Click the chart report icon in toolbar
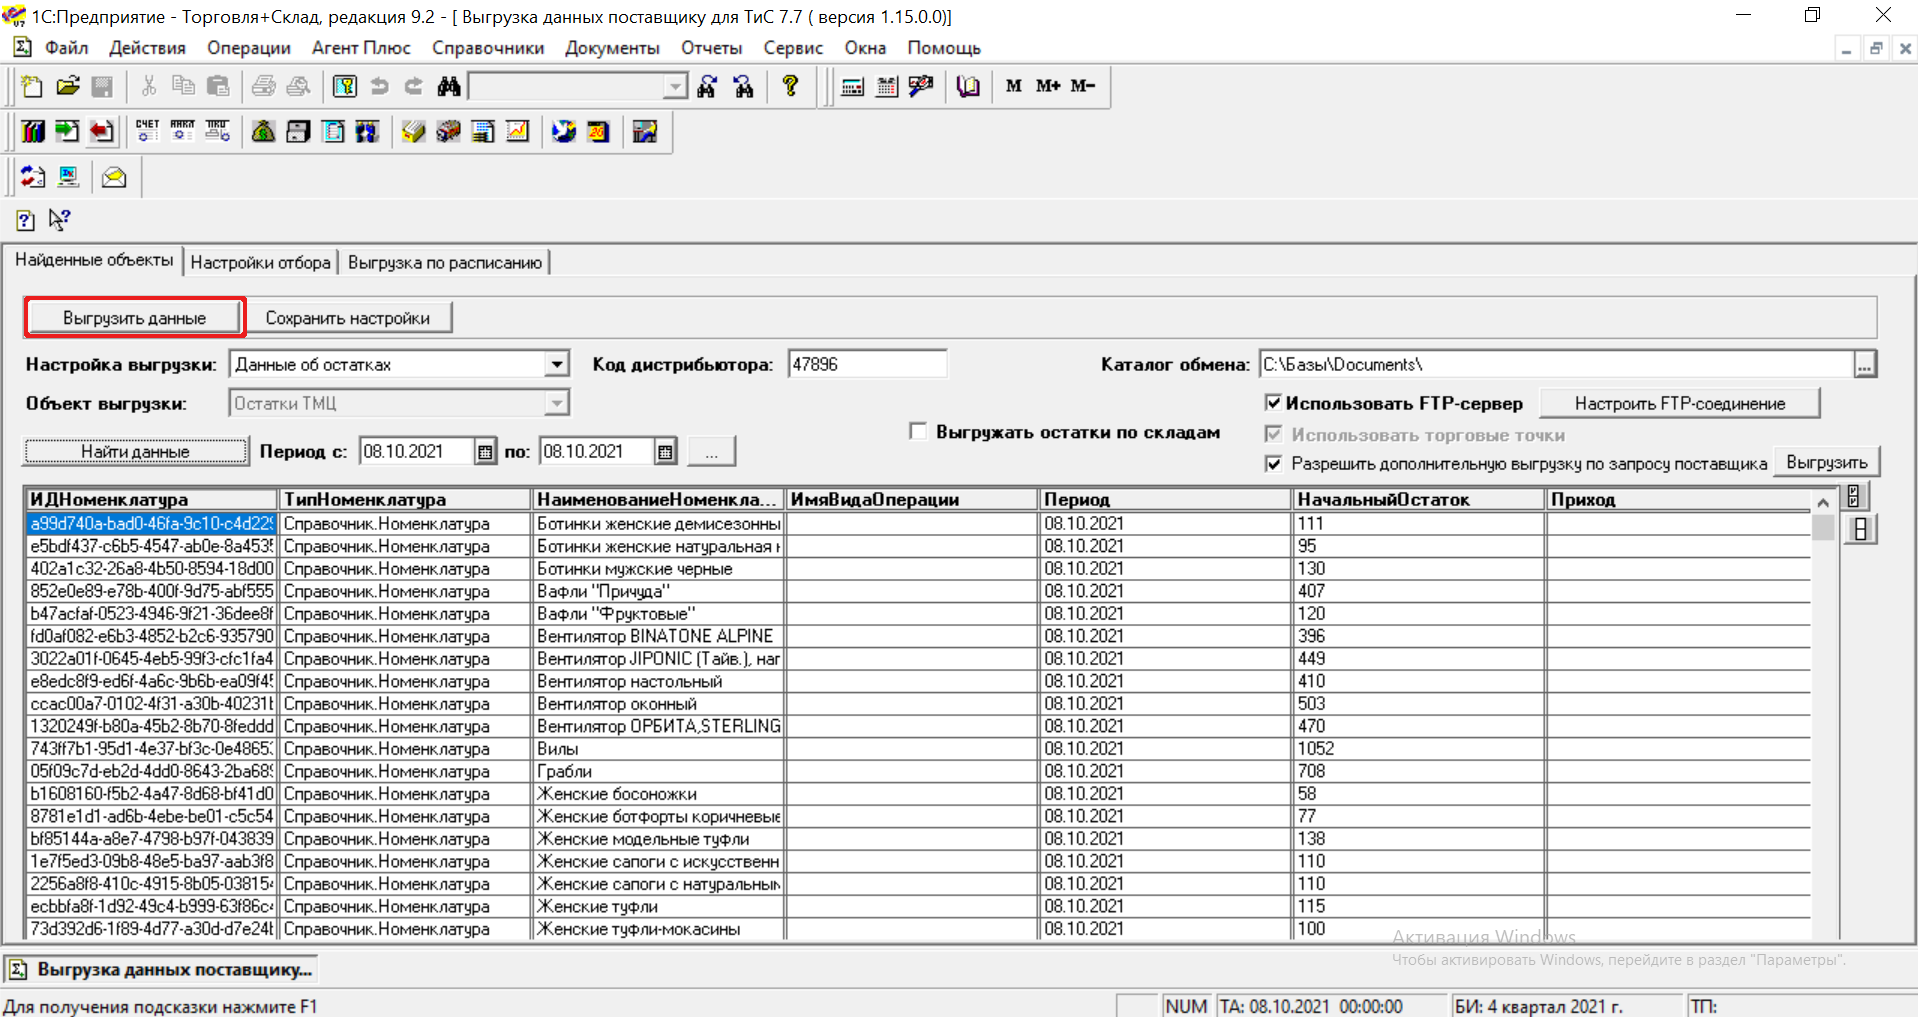1918x1017 pixels. click(x=517, y=132)
